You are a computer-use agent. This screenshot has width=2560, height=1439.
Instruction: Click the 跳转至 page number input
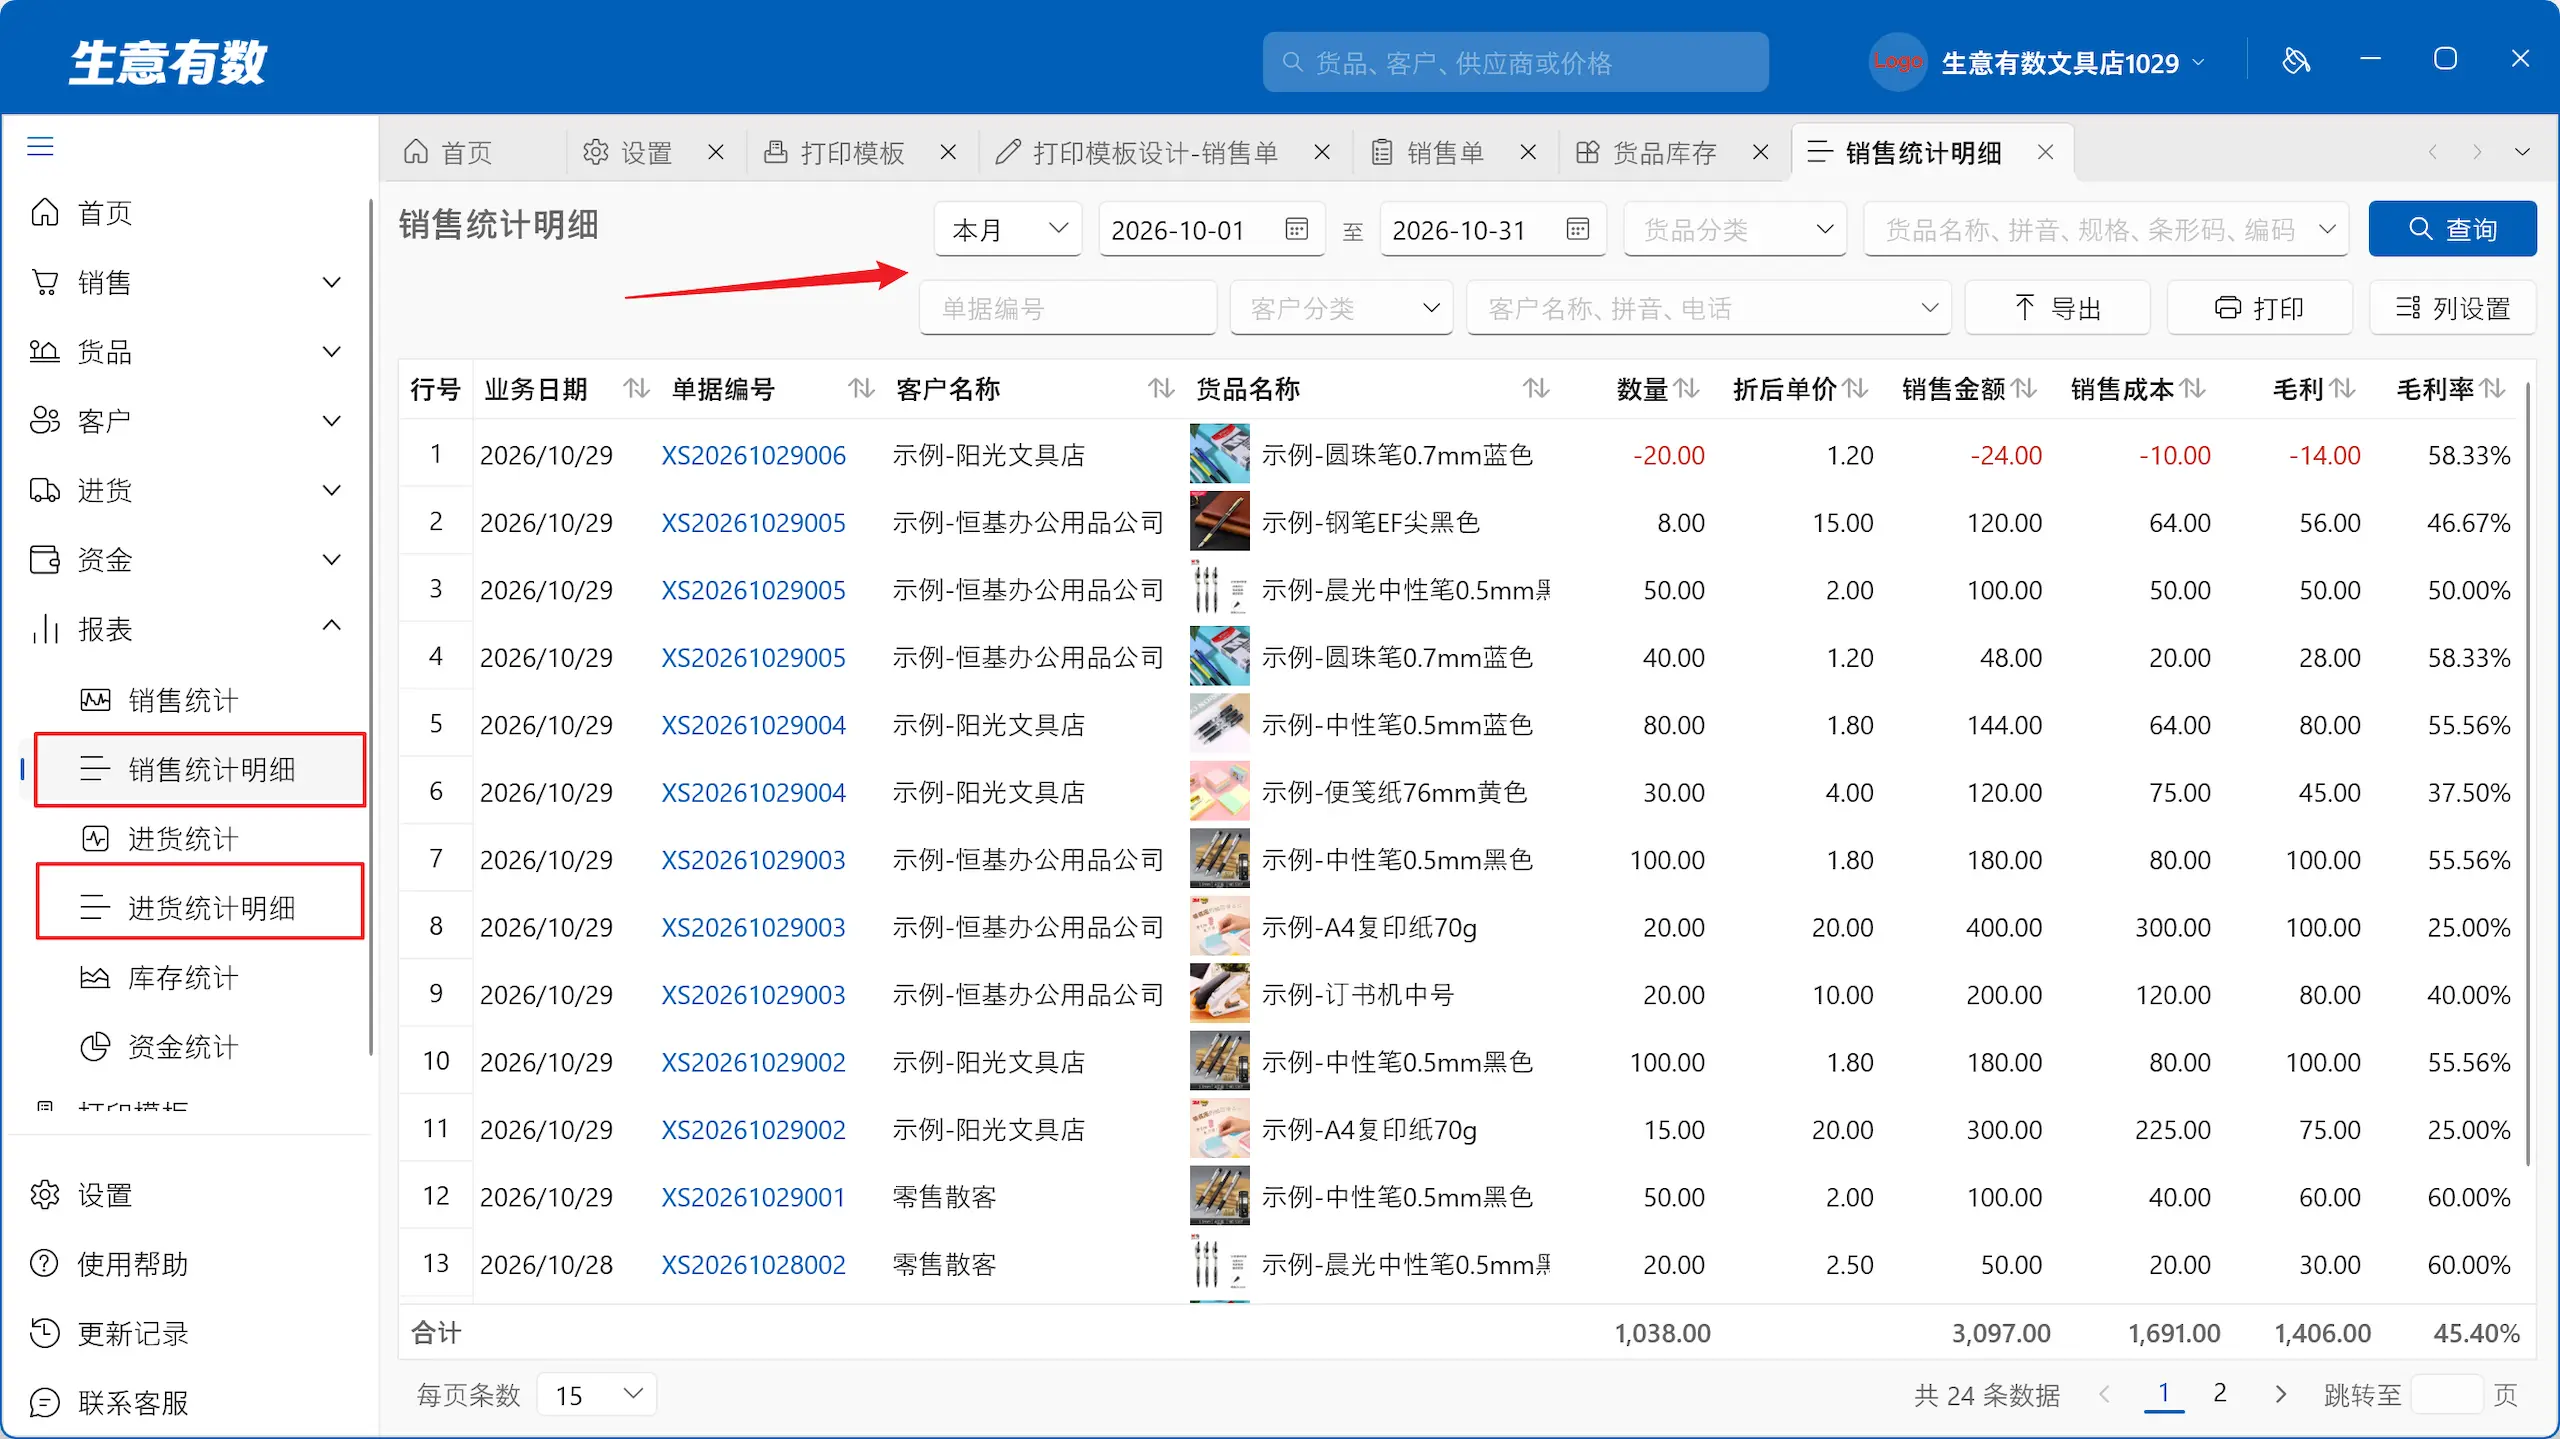(2447, 1394)
